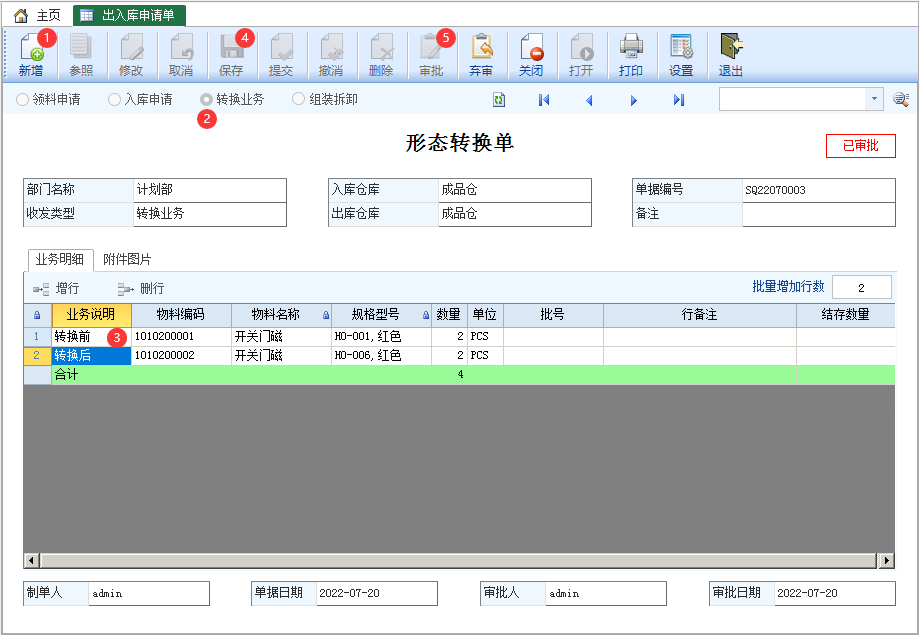Select the 转换前 cell in row 1
This screenshot has width=919, height=635.
[x=91, y=337]
